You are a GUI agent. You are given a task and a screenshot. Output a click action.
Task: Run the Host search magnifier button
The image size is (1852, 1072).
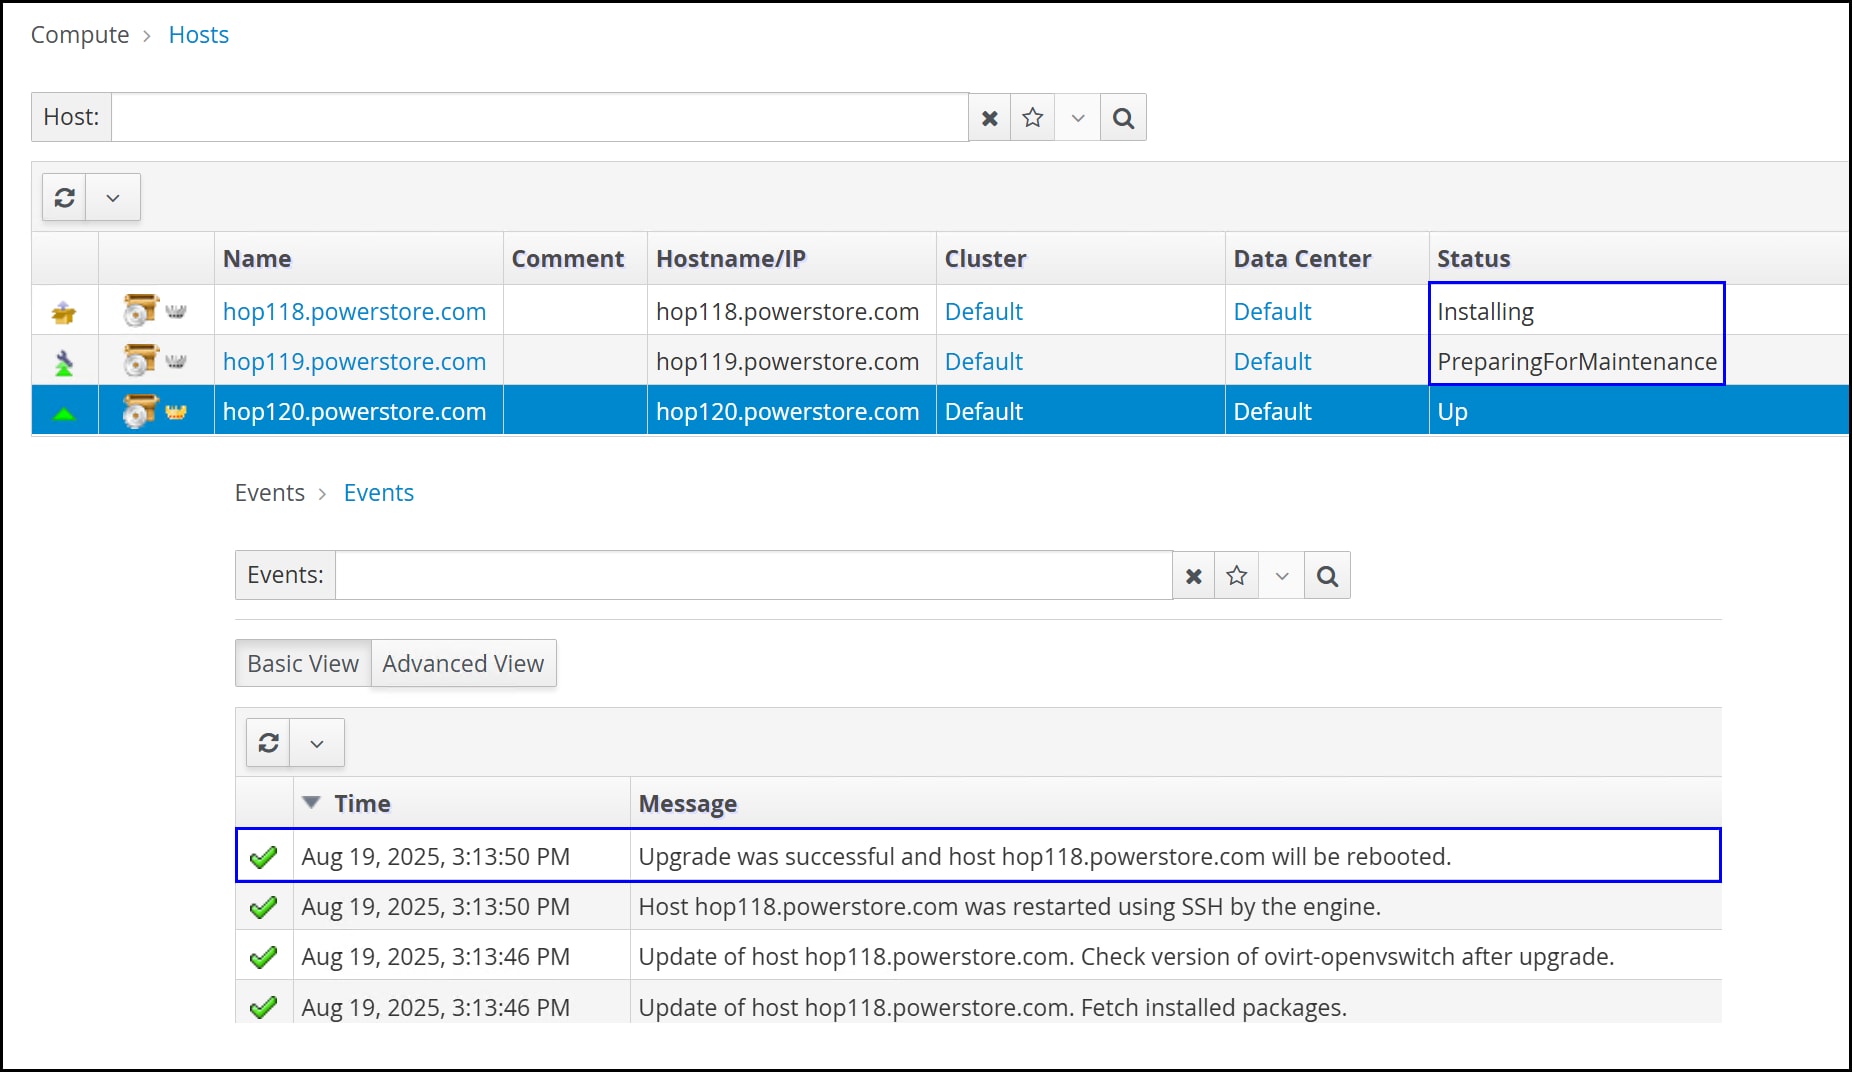point(1123,118)
